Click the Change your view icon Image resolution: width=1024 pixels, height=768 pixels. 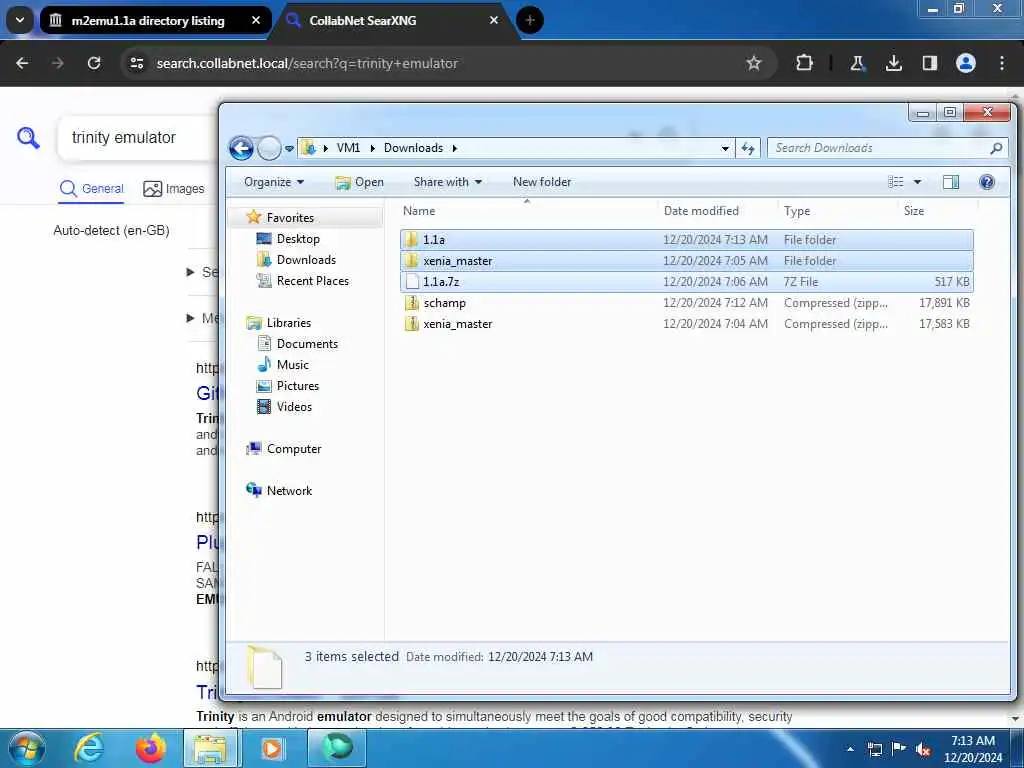[x=896, y=182]
